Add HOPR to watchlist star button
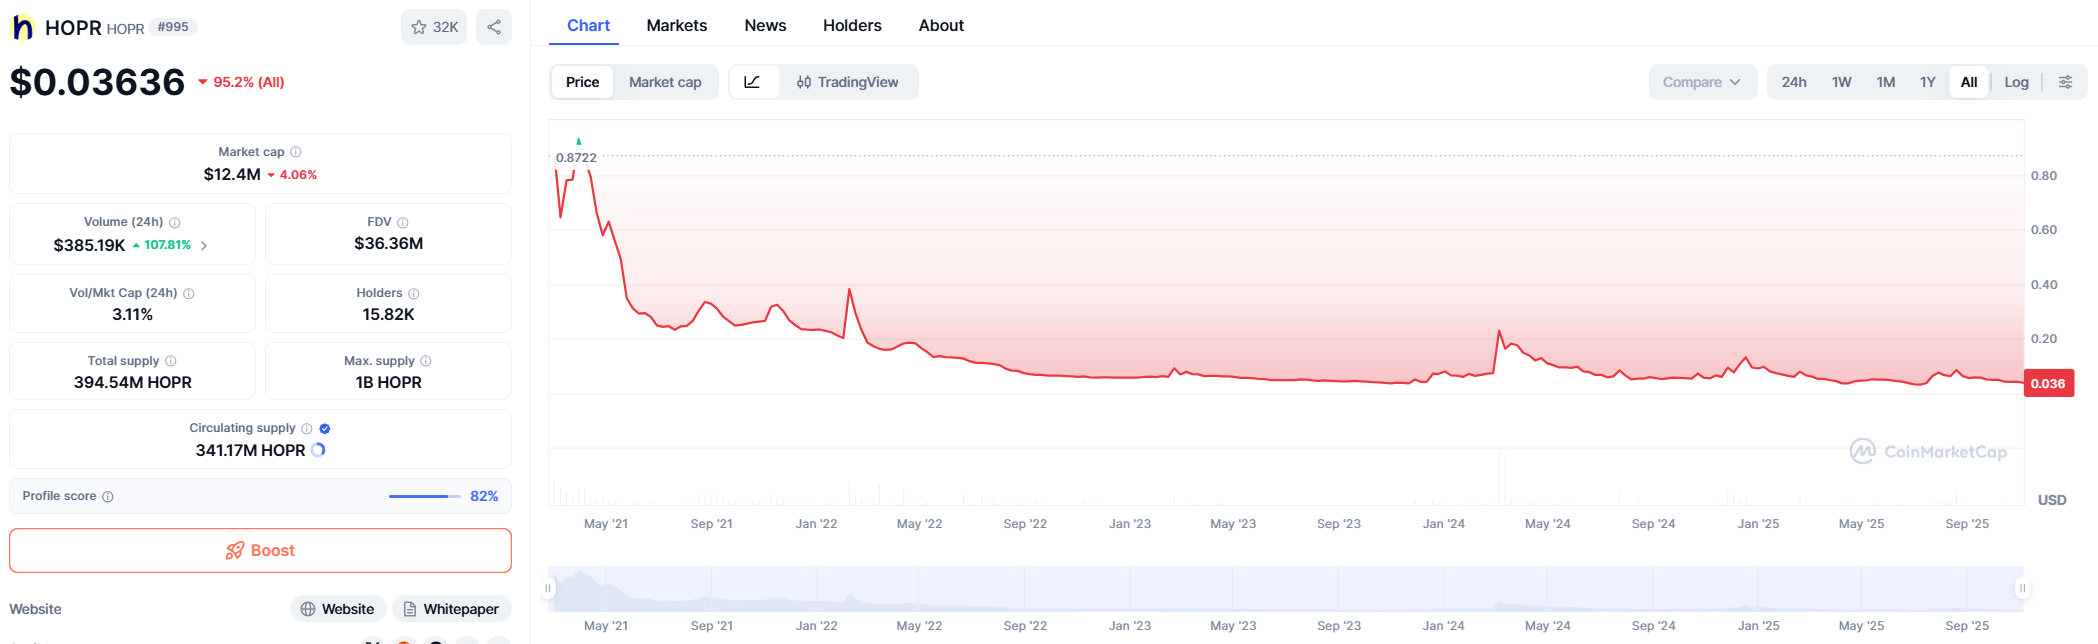 pos(434,27)
